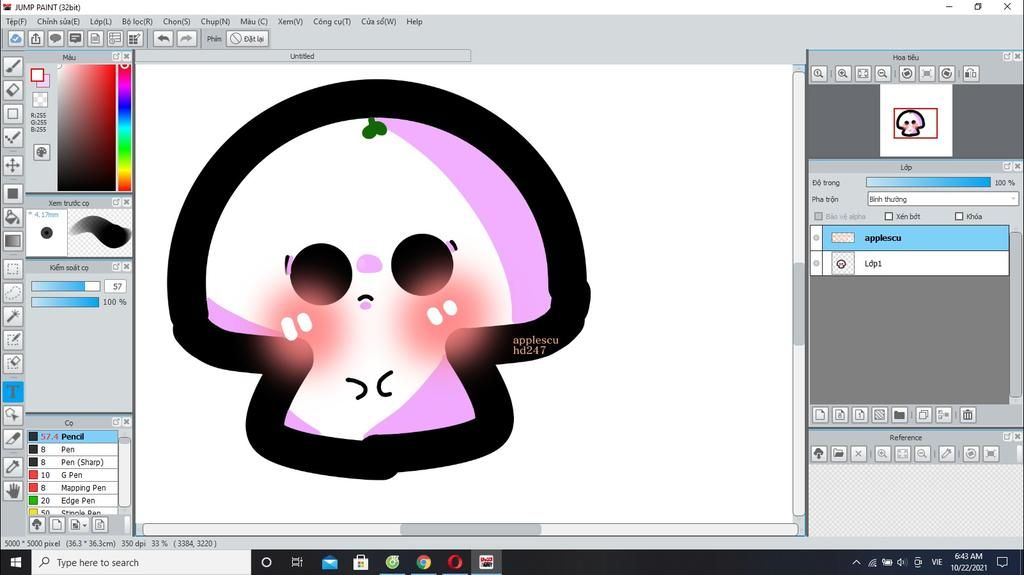Open the Pha trộn blend mode dropdown
The image size is (1024, 575).
(x=942, y=199)
